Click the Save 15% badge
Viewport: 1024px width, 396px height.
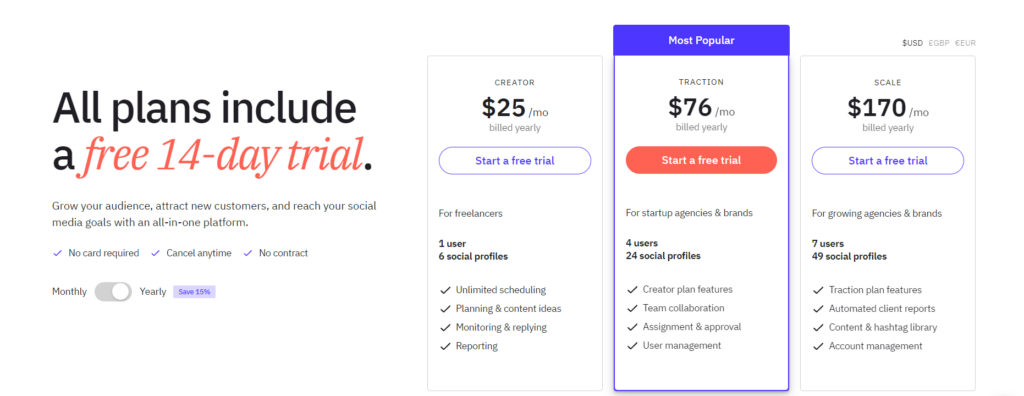pyautogui.click(x=194, y=291)
